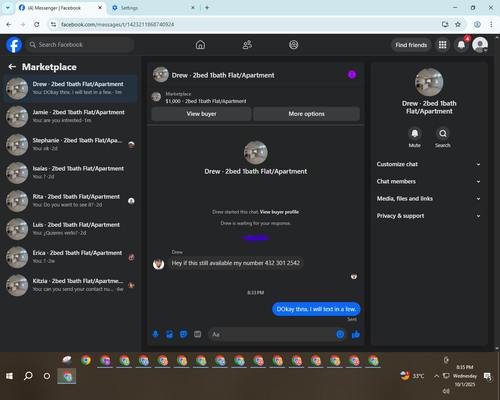This screenshot has width=500, height=400.
Task: Switch to the Messenger | Facebook tab
Action: click(61, 8)
